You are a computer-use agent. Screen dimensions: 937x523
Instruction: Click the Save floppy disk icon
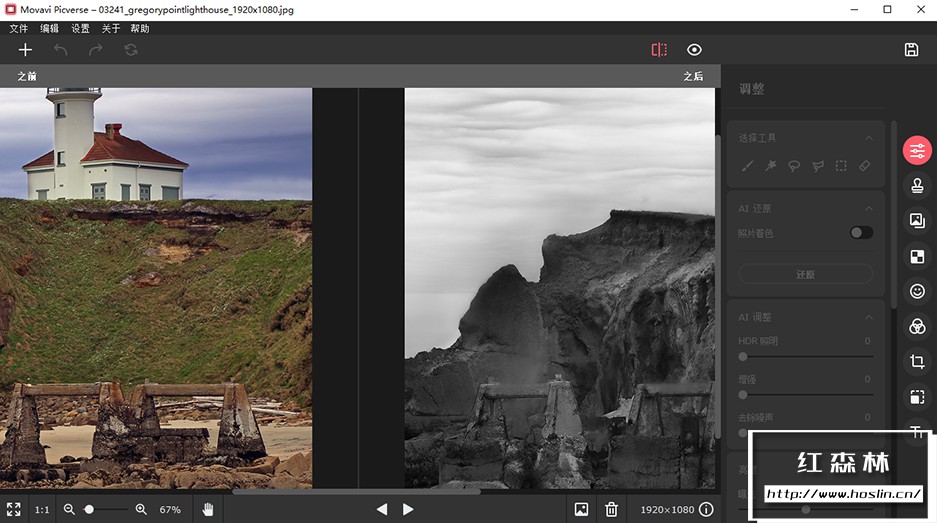[x=911, y=50]
